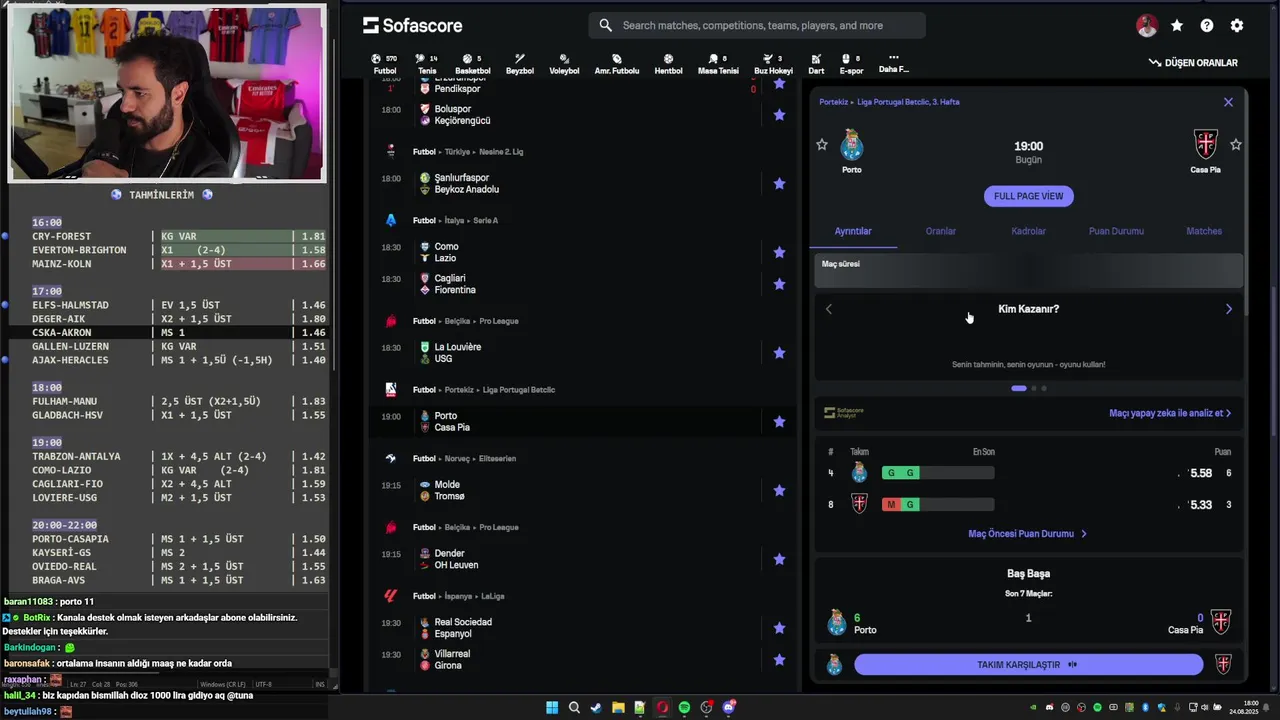Image resolution: width=1280 pixels, height=720 pixels.
Task: Open the Masa Tenisi category
Action: click(x=718, y=64)
